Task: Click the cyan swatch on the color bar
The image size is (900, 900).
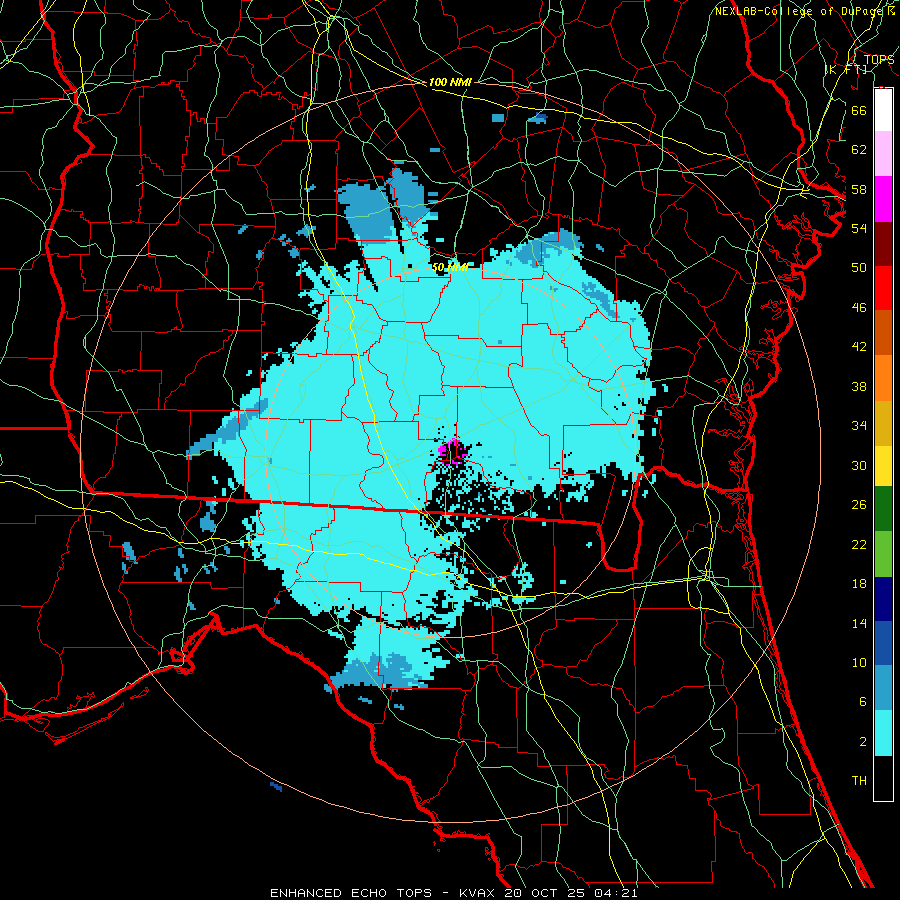Action: (883, 733)
